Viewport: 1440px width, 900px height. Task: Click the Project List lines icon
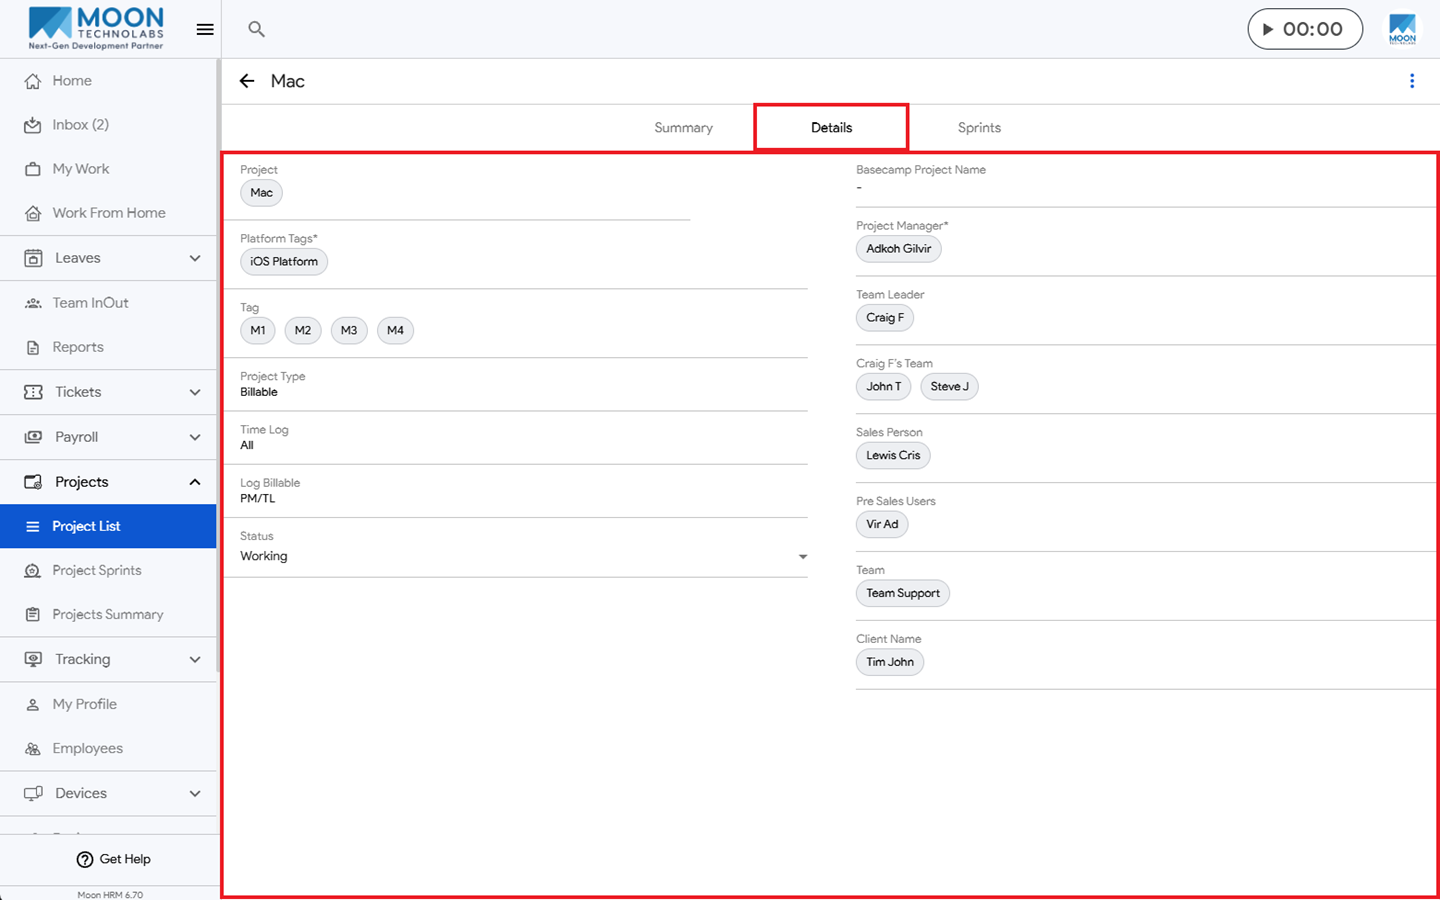(x=33, y=526)
